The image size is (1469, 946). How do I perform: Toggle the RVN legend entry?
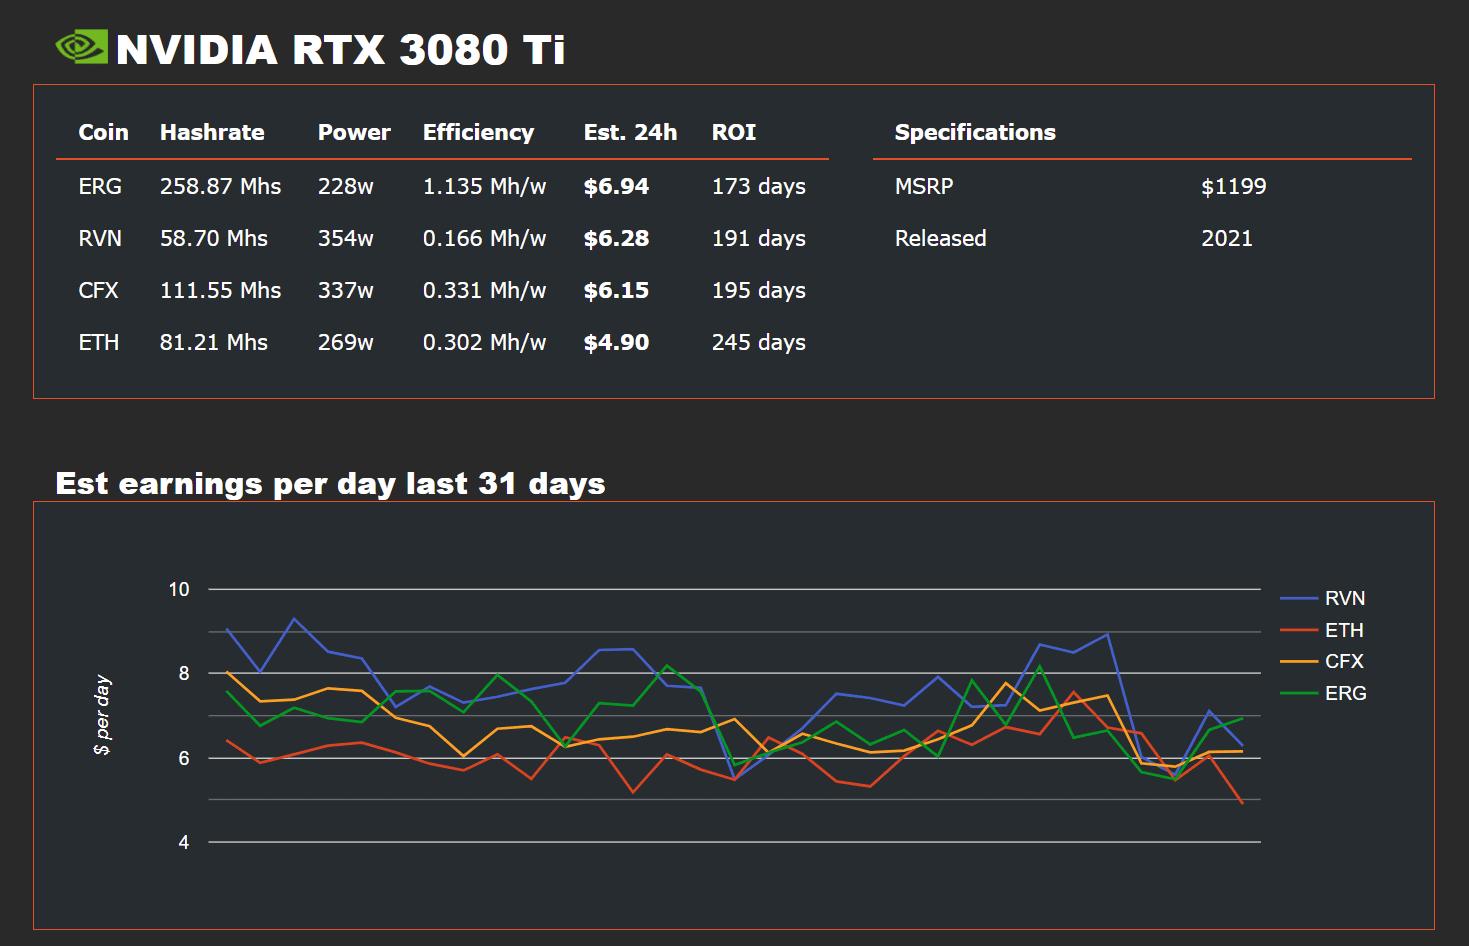[1323, 598]
